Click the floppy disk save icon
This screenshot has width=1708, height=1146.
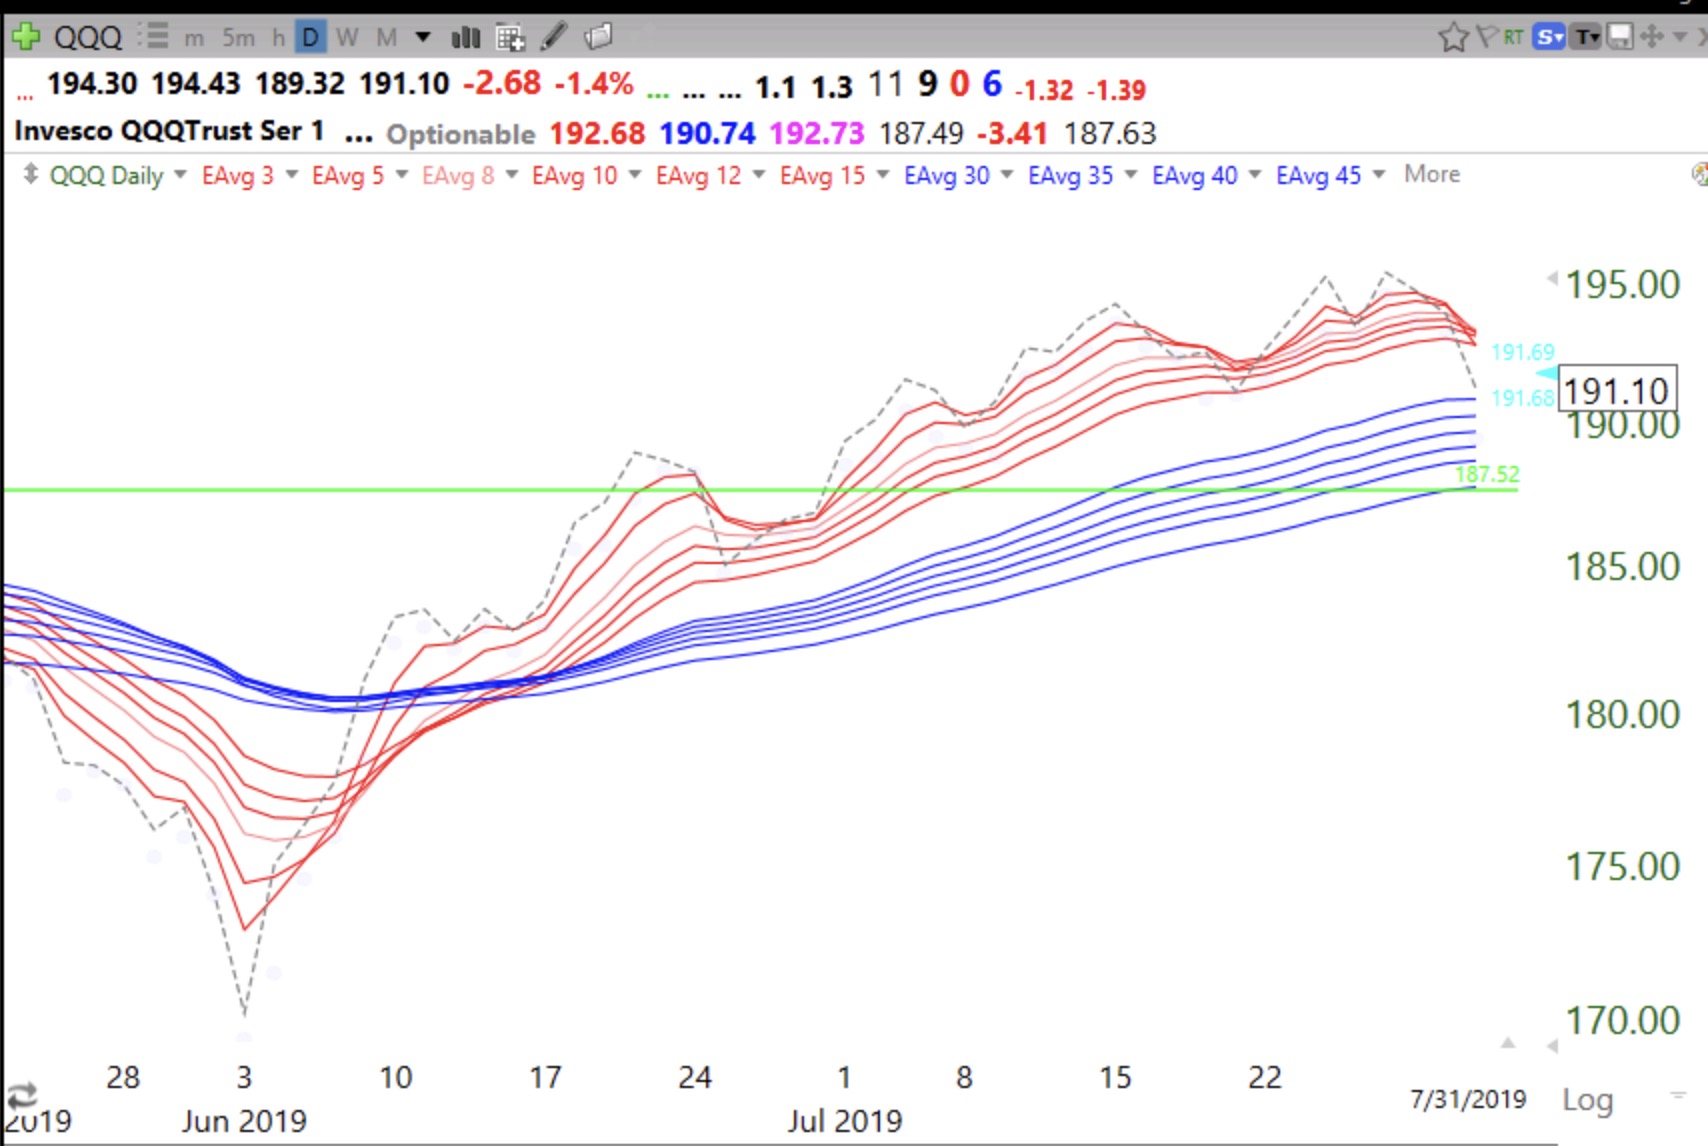point(1619,38)
